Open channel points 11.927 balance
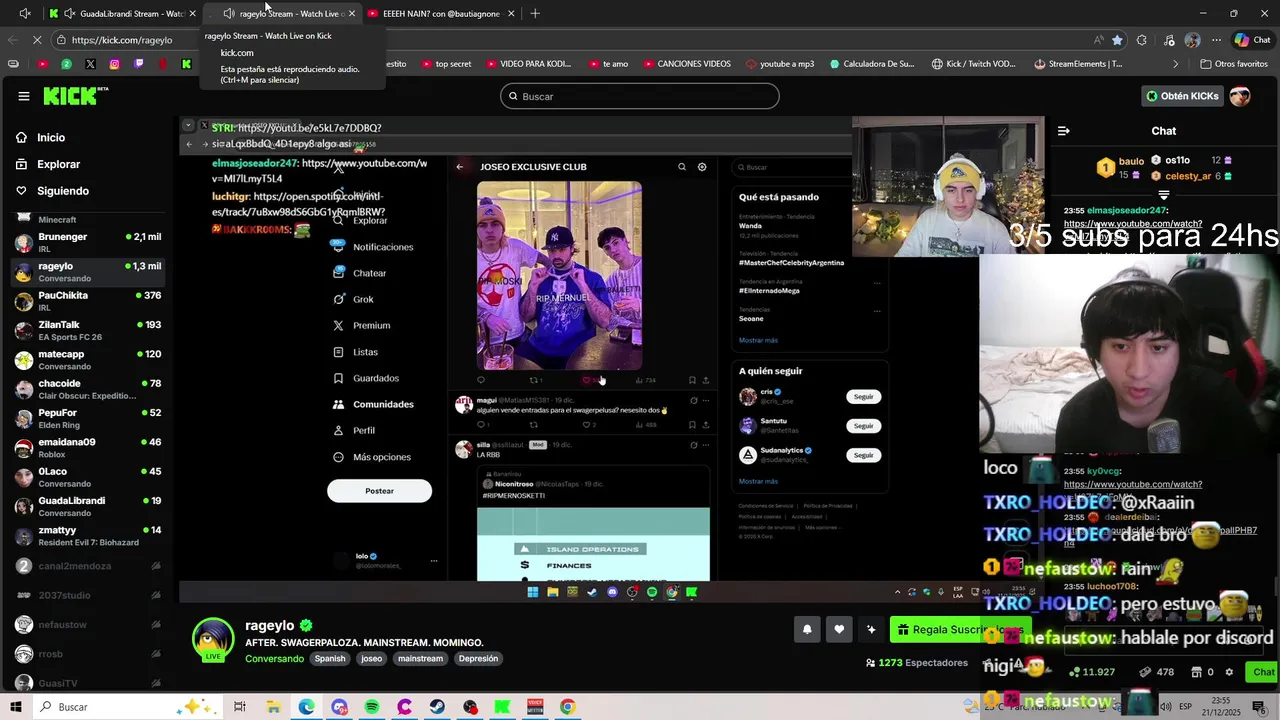1280x720 pixels. coord(1092,672)
